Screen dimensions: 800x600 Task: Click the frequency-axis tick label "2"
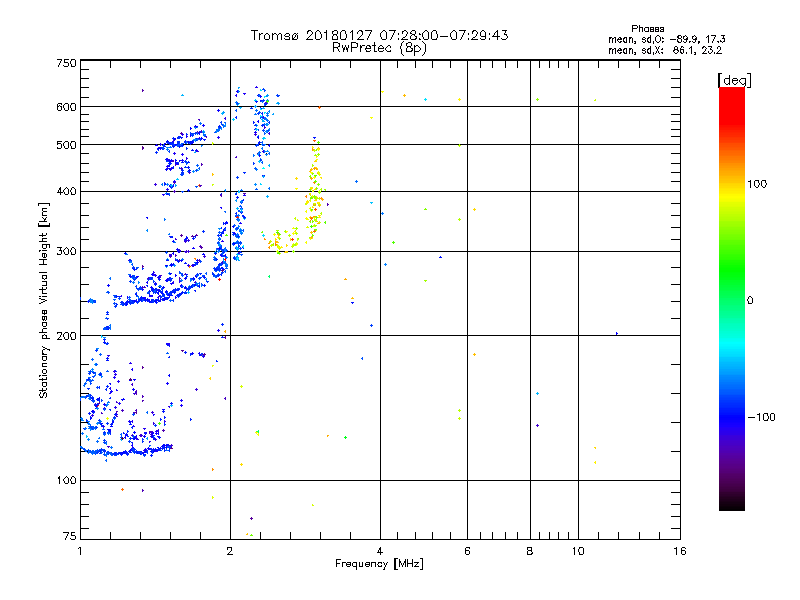230,551
